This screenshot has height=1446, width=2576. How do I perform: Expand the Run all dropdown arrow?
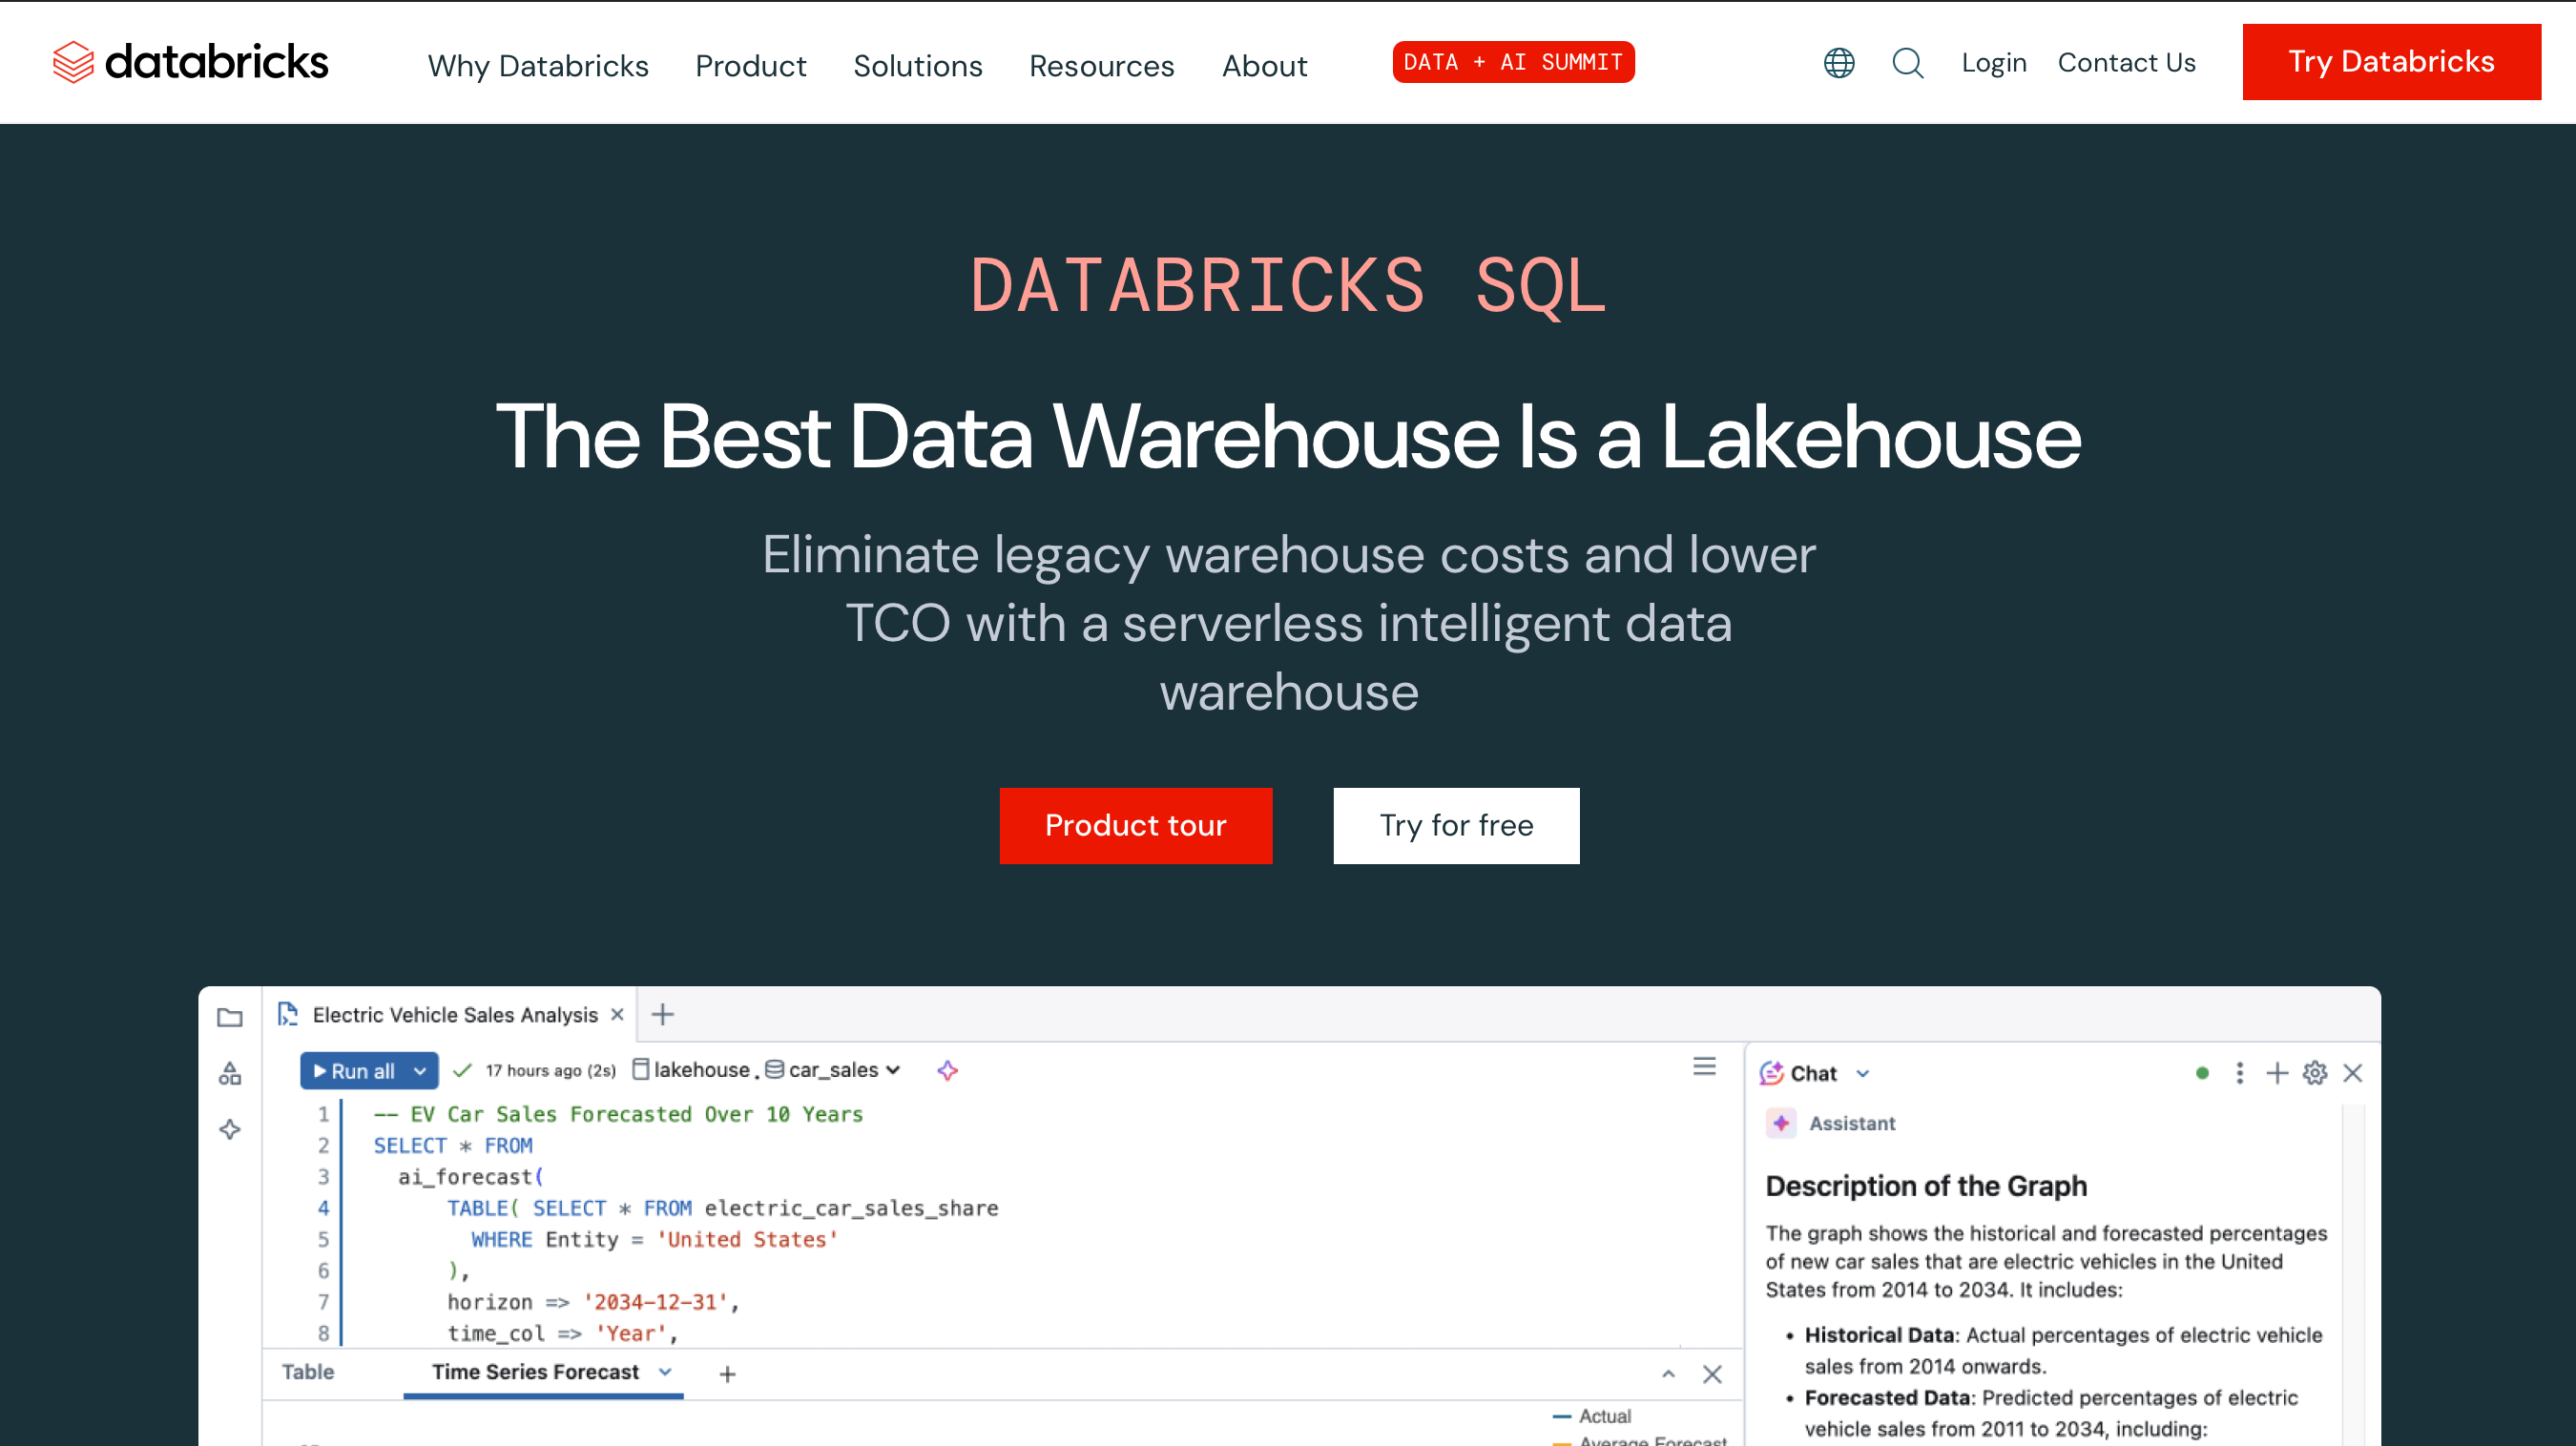(420, 1071)
